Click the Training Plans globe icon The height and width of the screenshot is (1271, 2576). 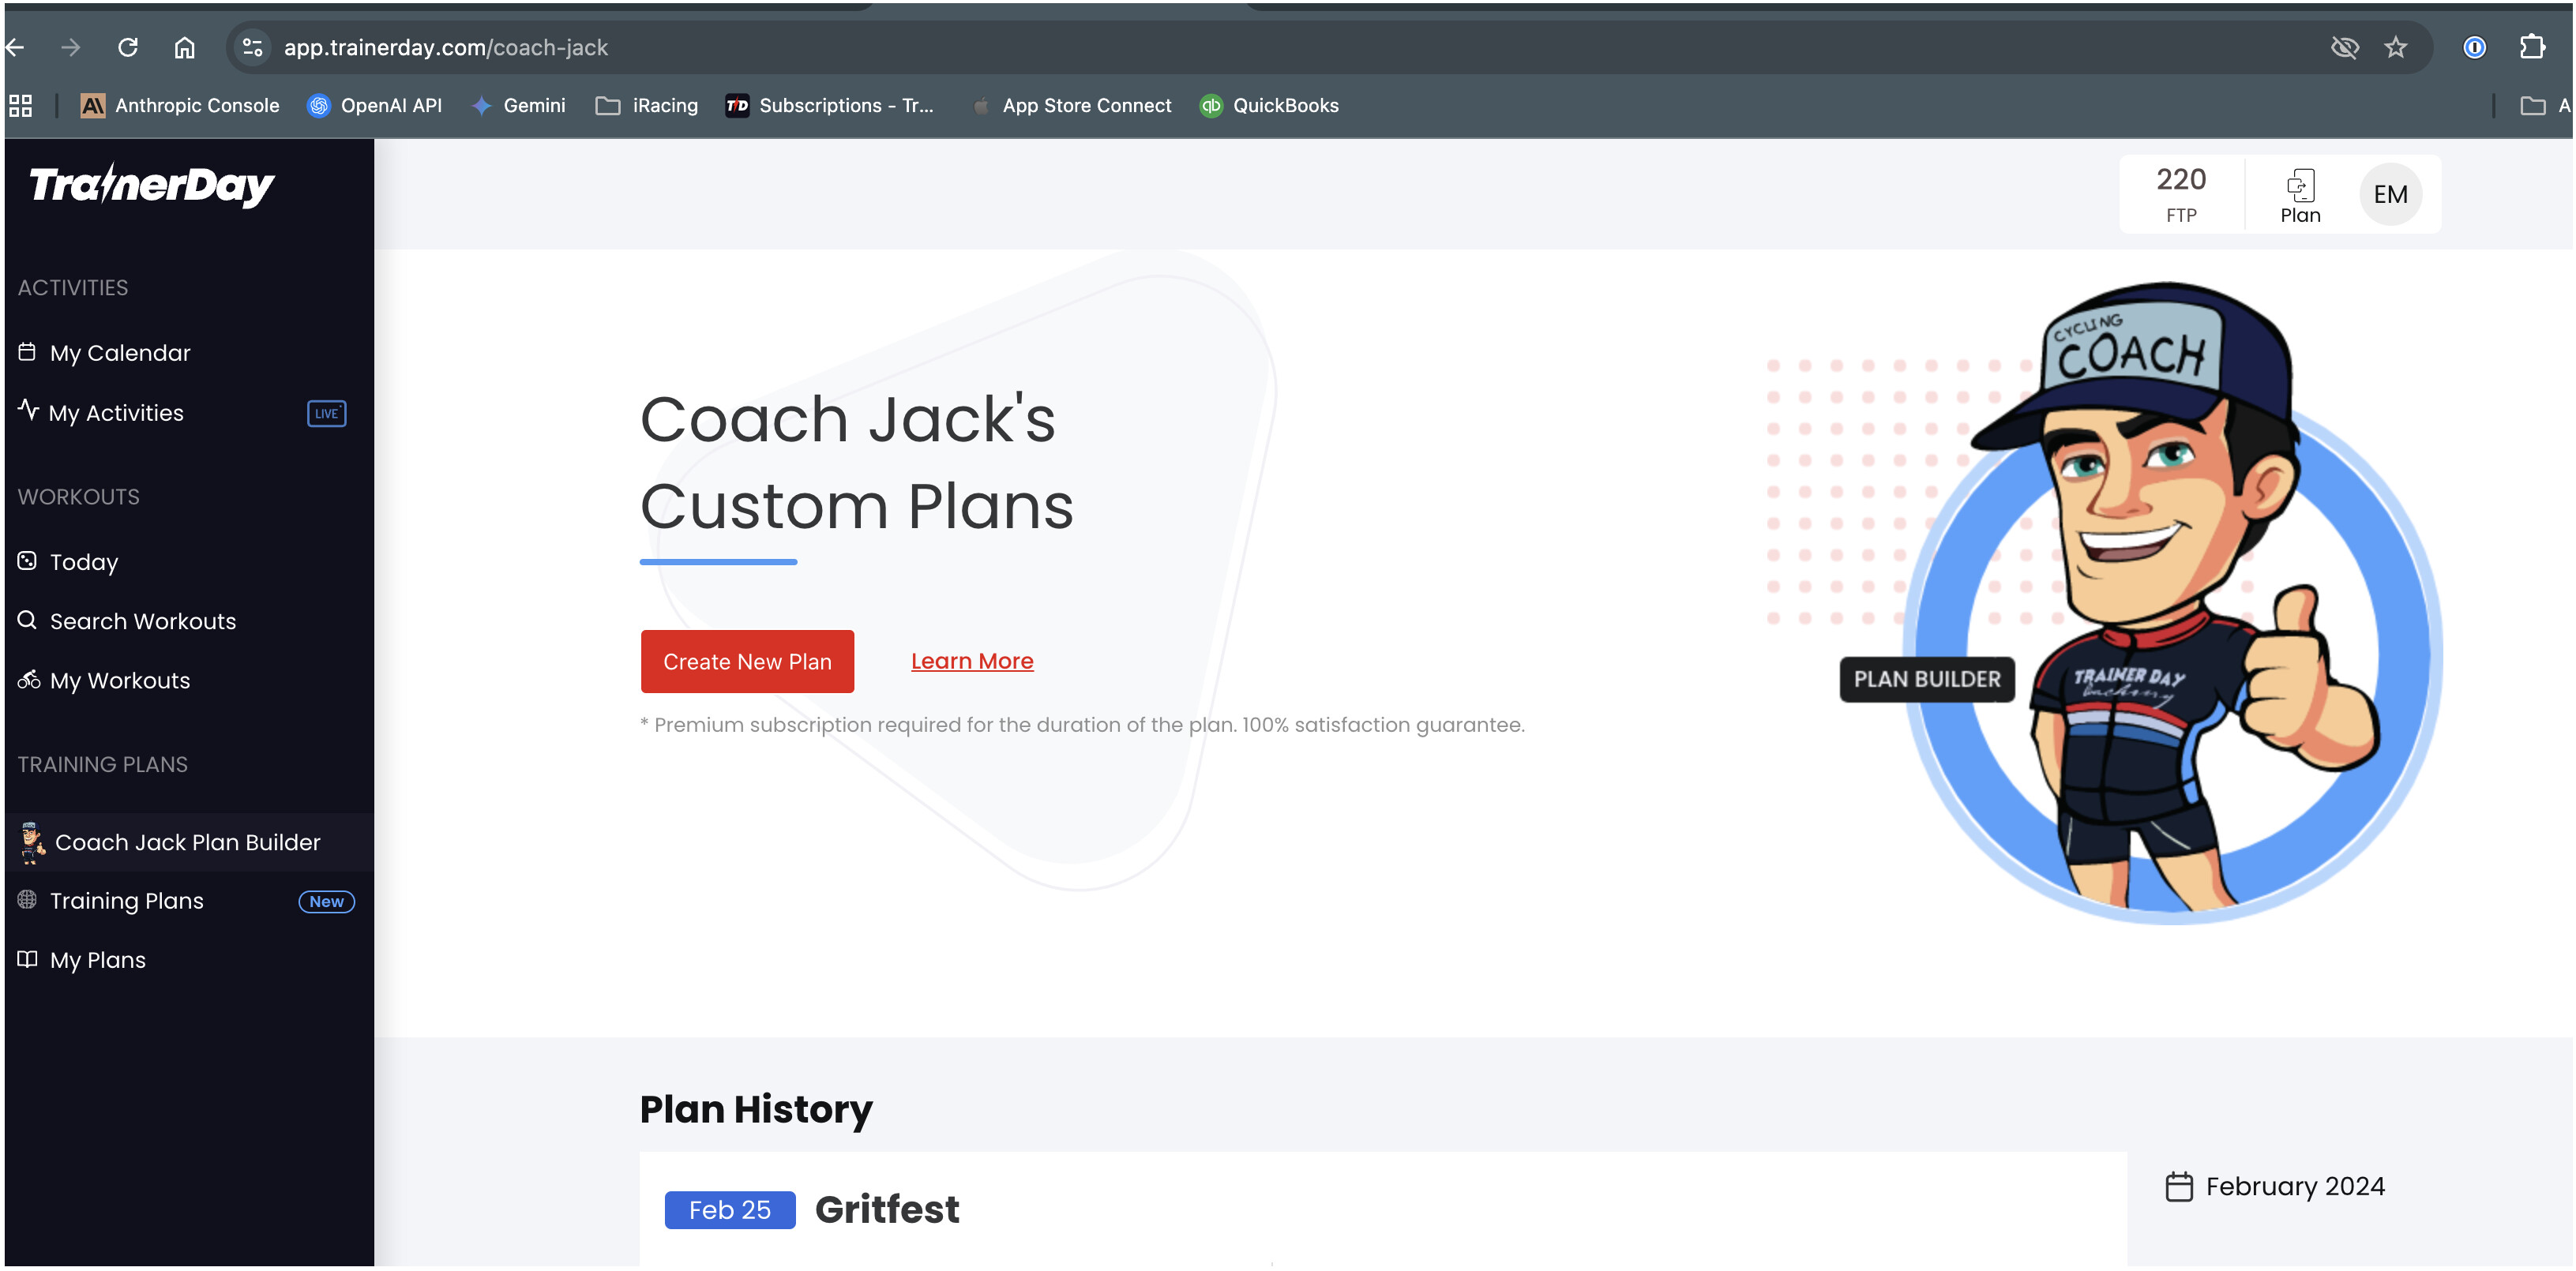(27, 899)
